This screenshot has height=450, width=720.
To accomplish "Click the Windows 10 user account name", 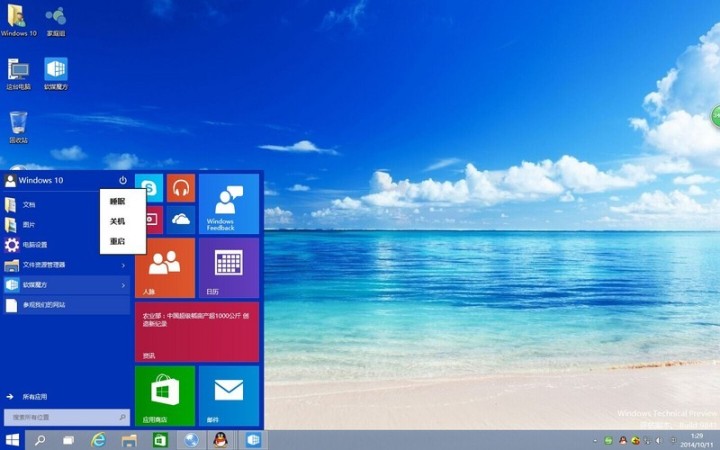I will pyautogui.click(x=40, y=180).
